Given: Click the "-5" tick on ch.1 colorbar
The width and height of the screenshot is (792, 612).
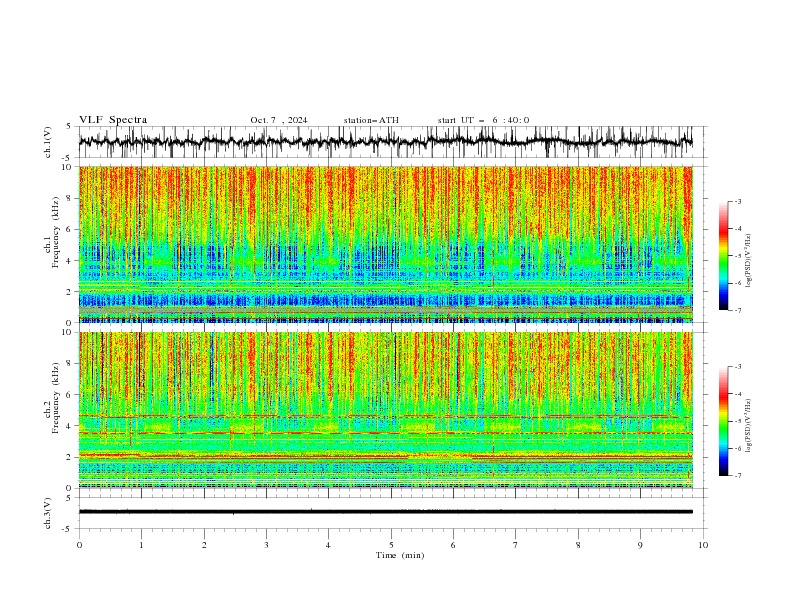Looking at the screenshot, I should point(737,256).
